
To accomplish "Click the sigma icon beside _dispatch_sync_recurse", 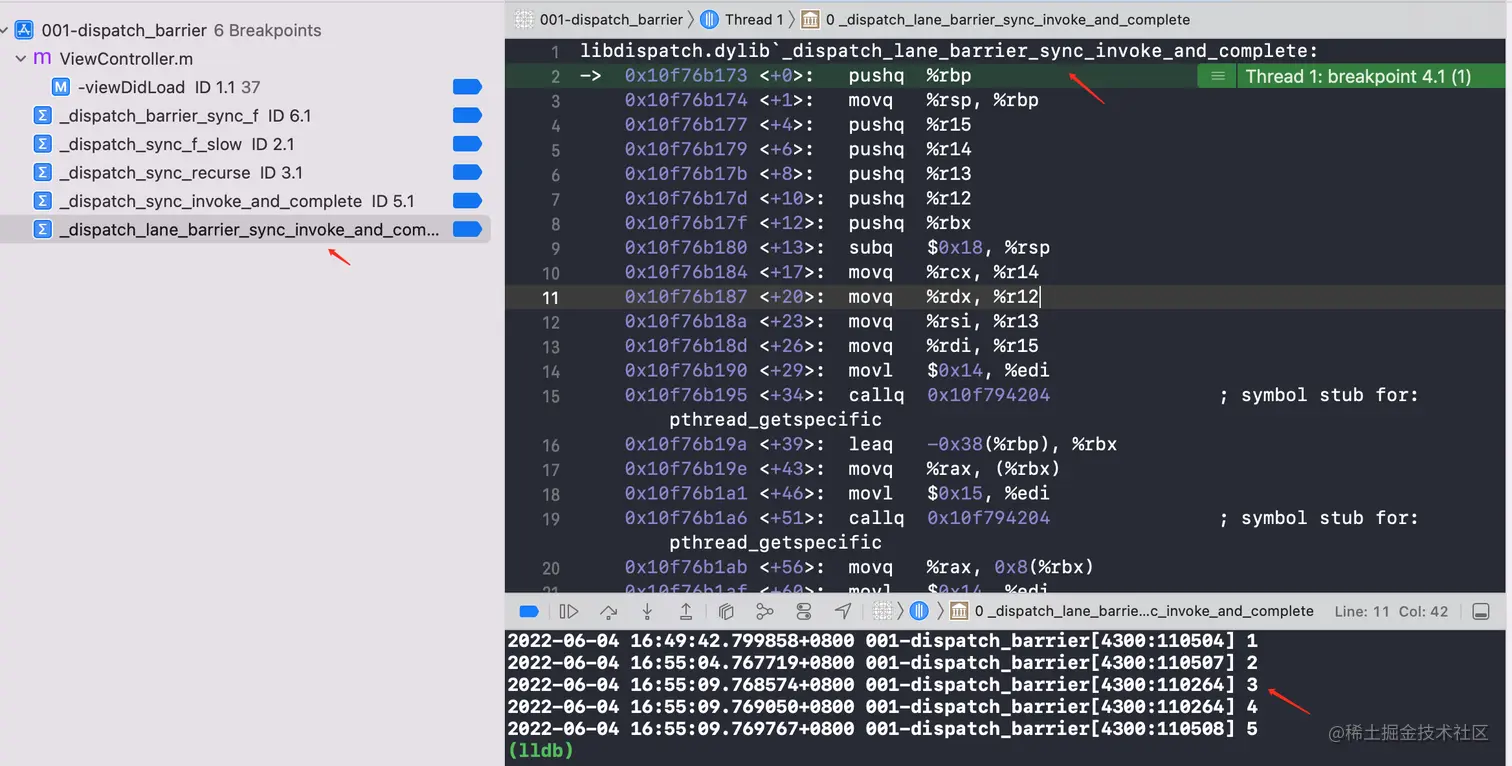I will click(43, 173).
